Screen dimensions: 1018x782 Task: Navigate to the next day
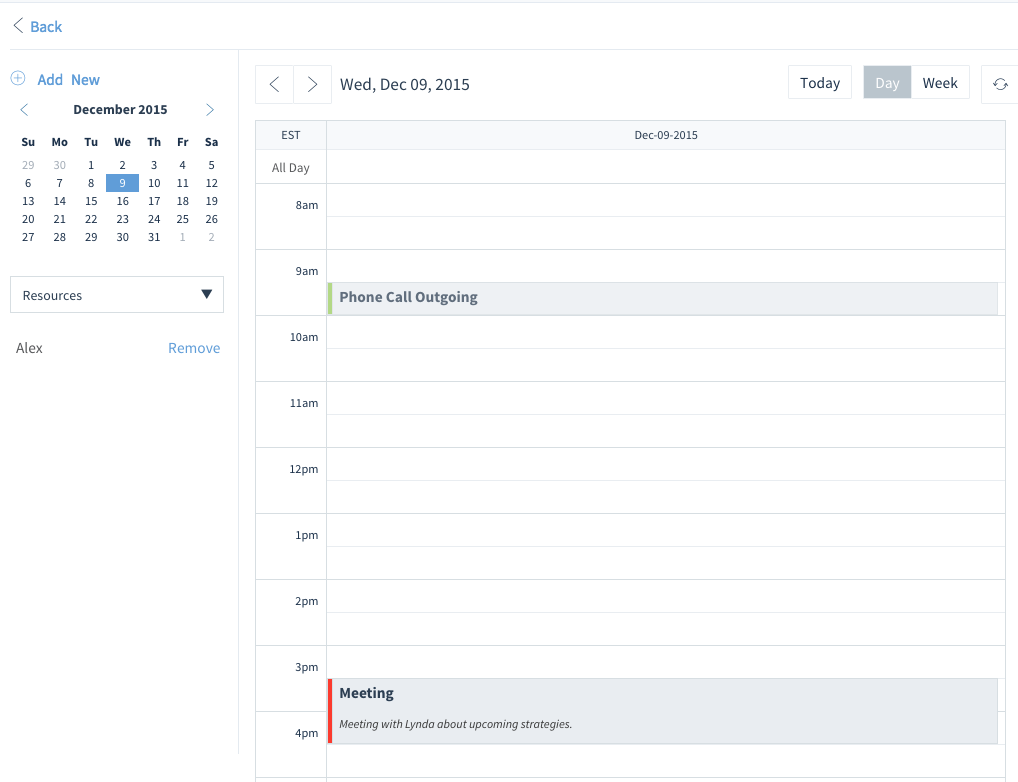coord(312,84)
